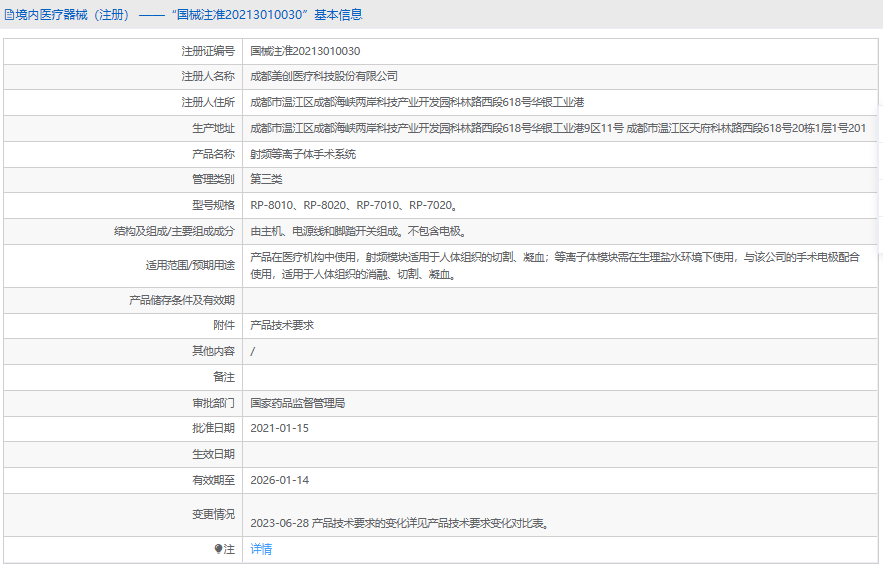Click the 变更情况 row label
Viewport: 883px width, 570px height.
pyautogui.click(x=213, y=514)
